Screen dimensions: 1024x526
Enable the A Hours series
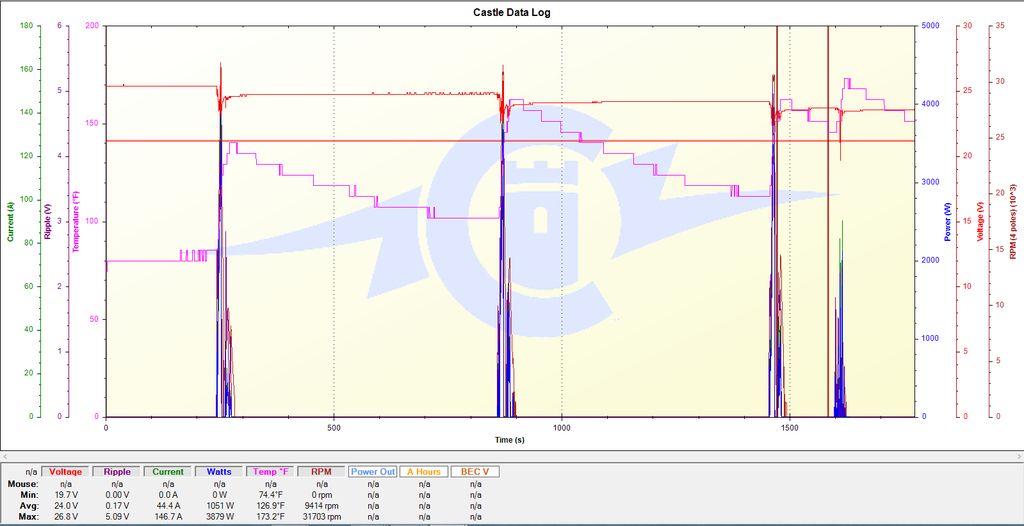[x=424, y=471]
